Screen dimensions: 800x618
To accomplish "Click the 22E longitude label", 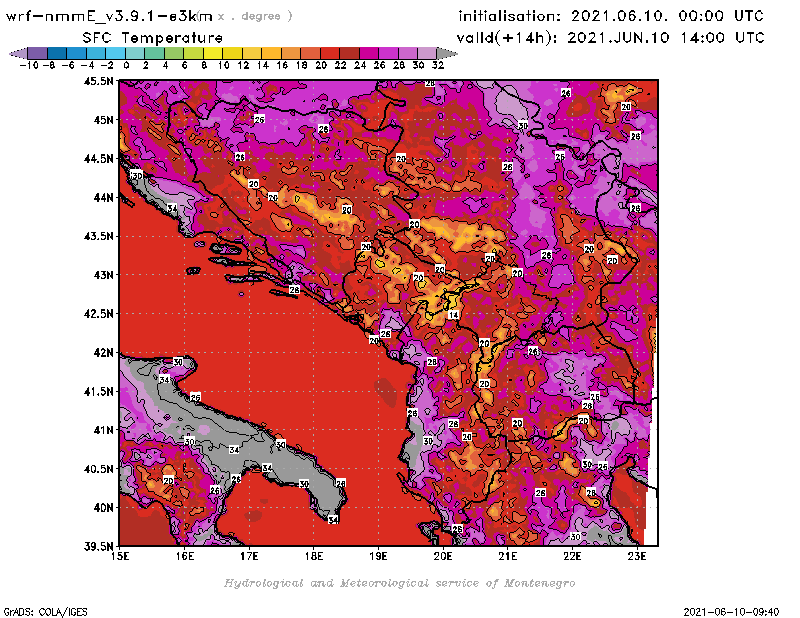I will (572, 556).
